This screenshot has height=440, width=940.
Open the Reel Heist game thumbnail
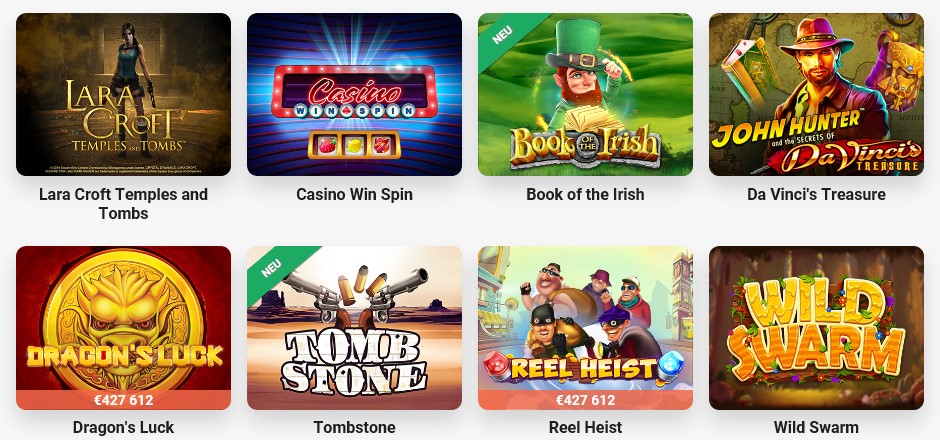pyautogui.click(x=585, y=328)
